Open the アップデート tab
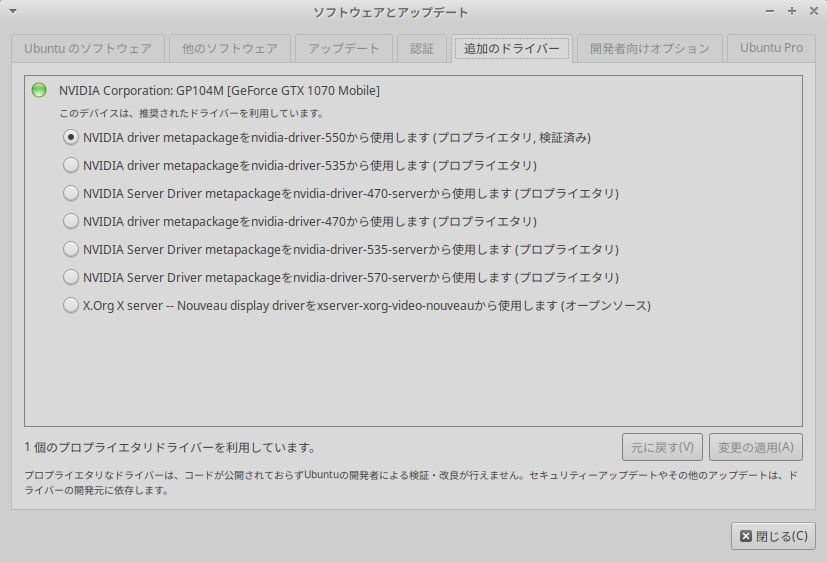The image size is (827, 562). 344,49
